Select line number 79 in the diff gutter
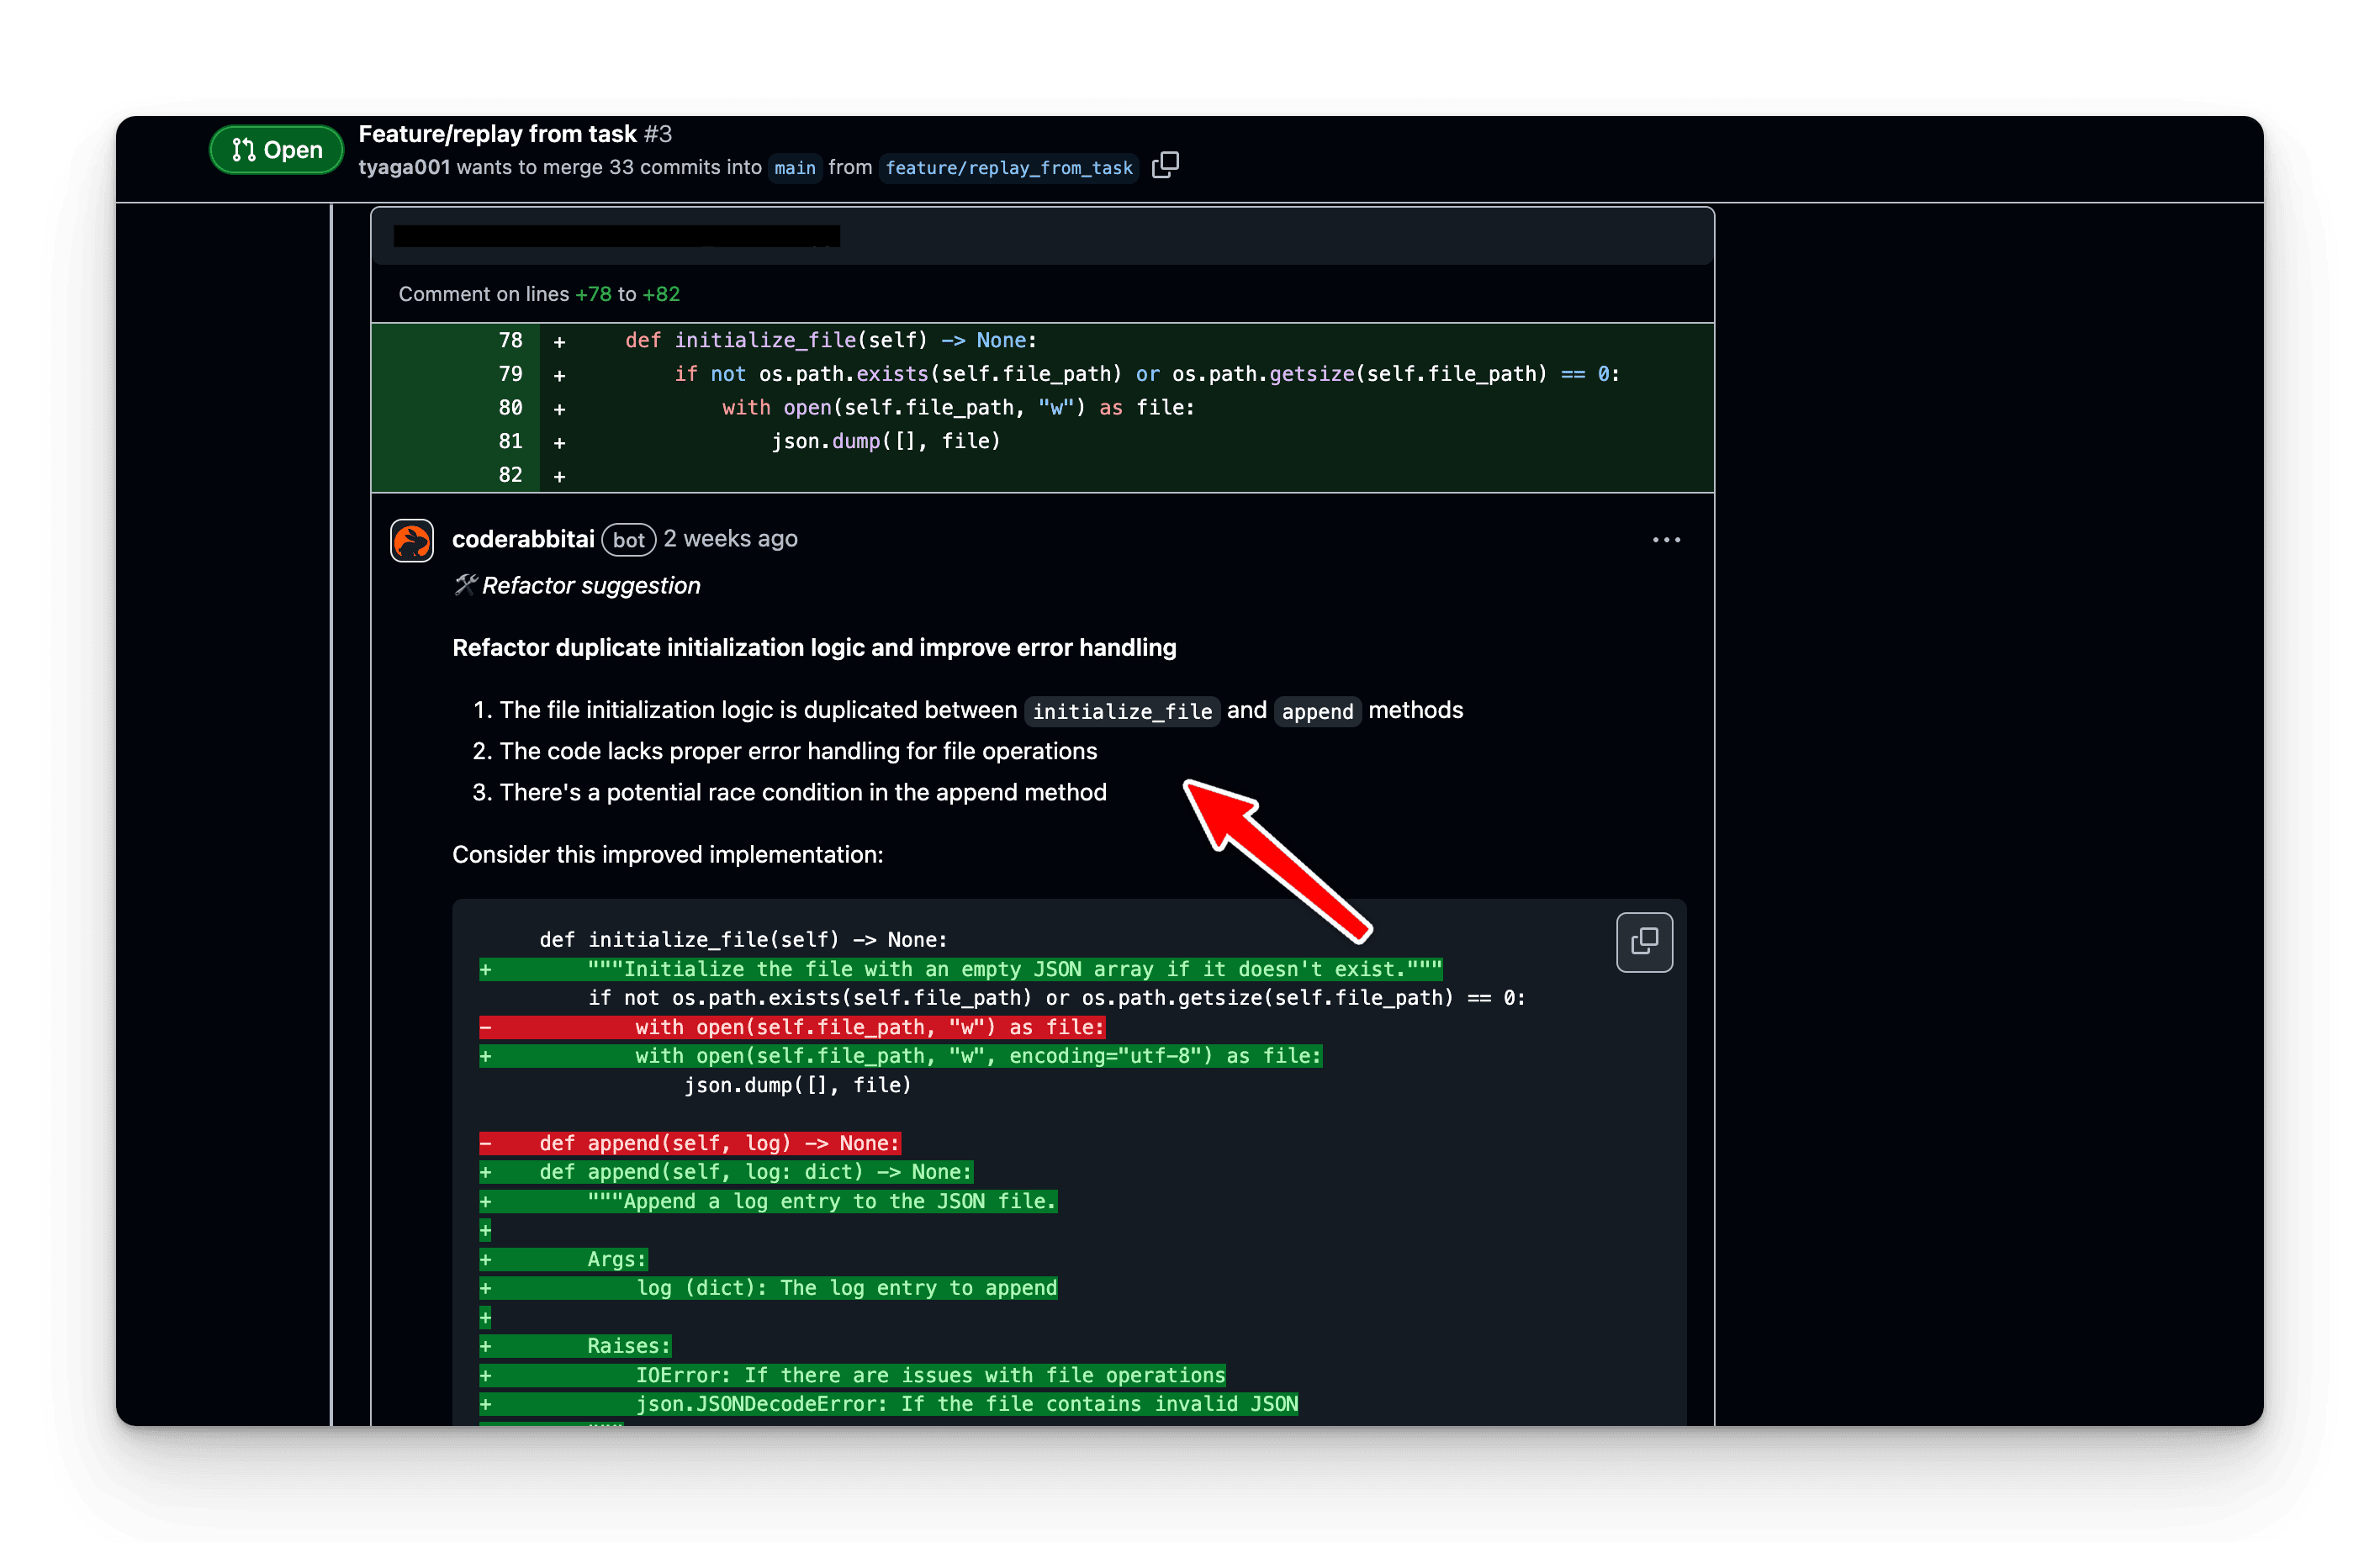The width and height of the screenshot is (2380, 1542). coord(510,374)
